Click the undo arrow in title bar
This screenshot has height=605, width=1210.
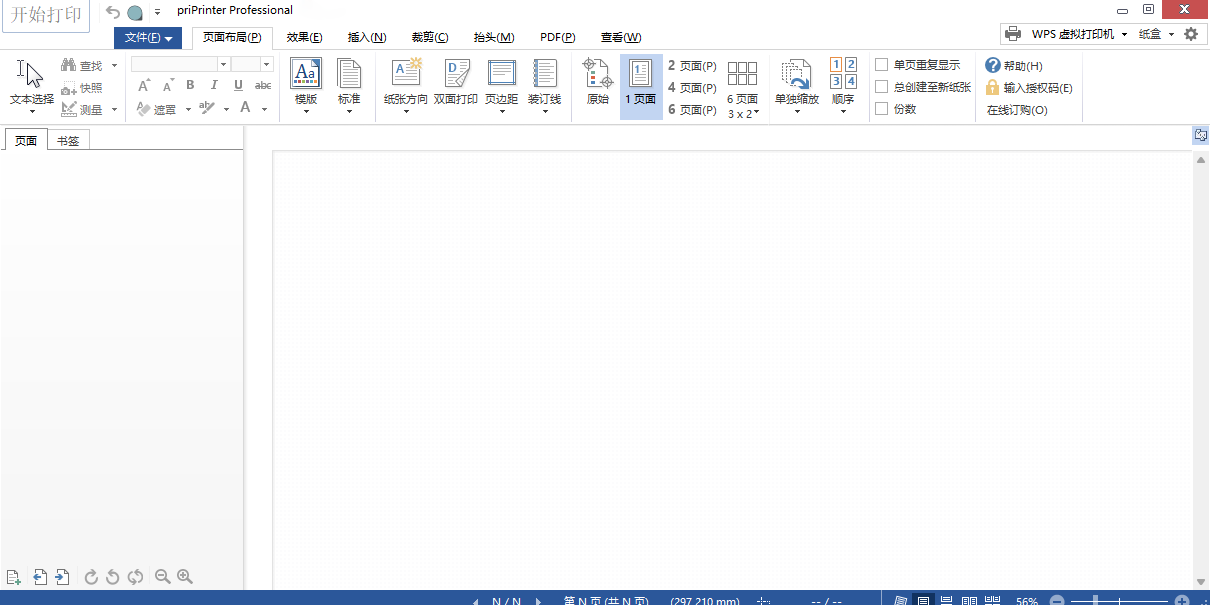112,12
